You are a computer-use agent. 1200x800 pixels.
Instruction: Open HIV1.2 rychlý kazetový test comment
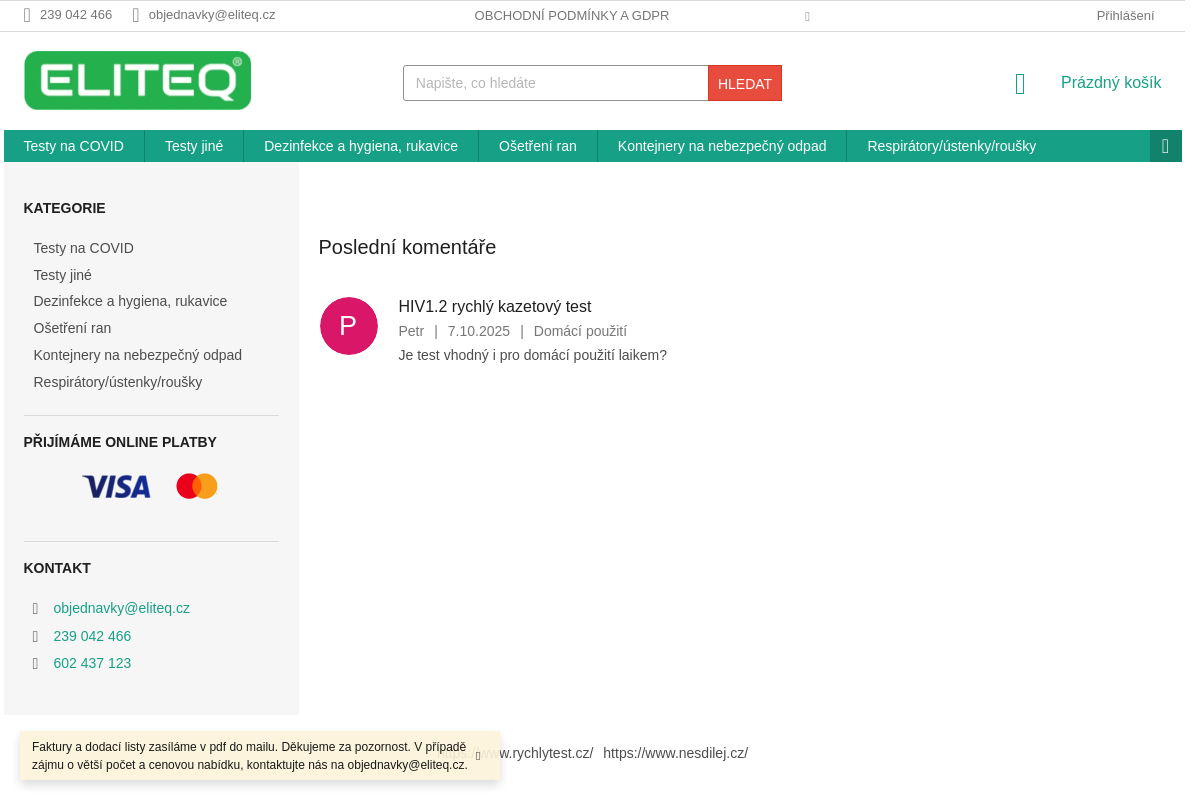(x=495, y=307)
